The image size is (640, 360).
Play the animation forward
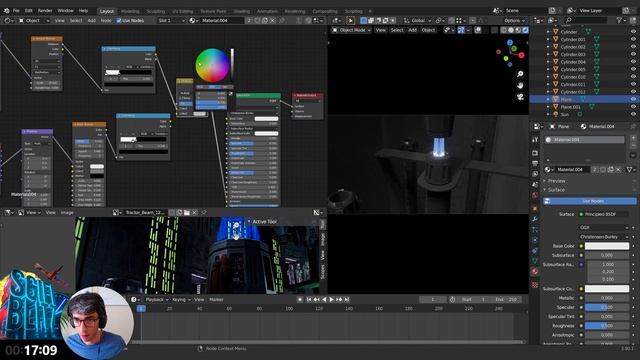(331, 300)
